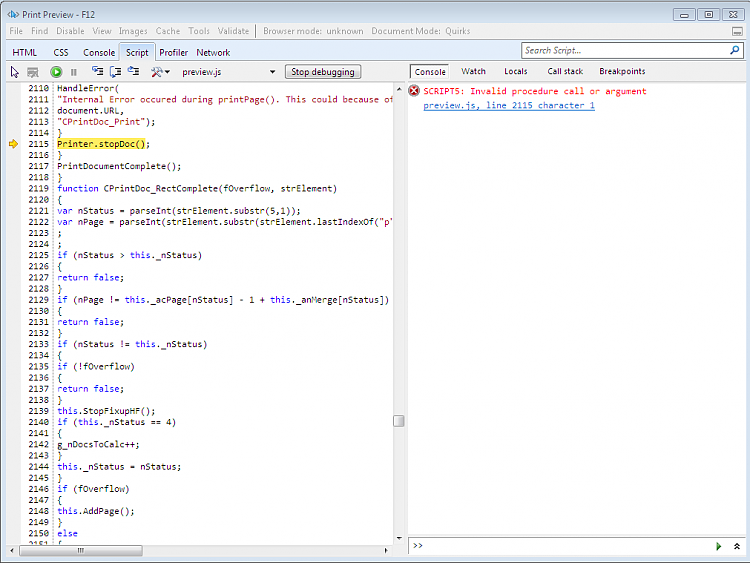Click the SCRIPT5 invalid procedure call message
This screenshot has height=563, width=750.
[535, 91]
